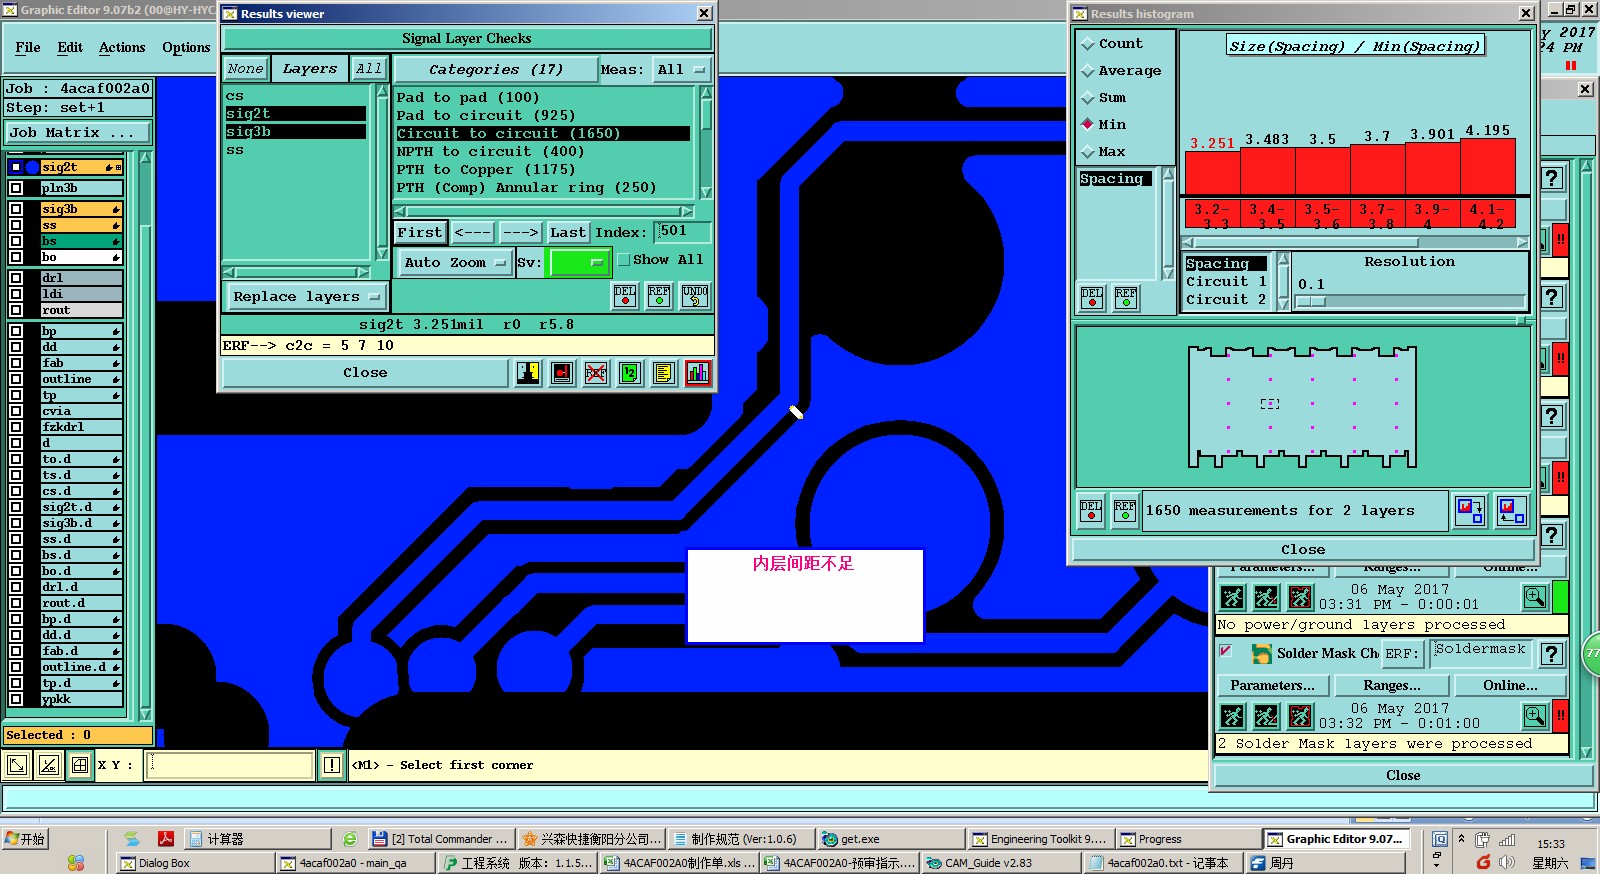This screenshot has height=874, width=1600.
Task: Click the Last result button
Action: [568, 232]
